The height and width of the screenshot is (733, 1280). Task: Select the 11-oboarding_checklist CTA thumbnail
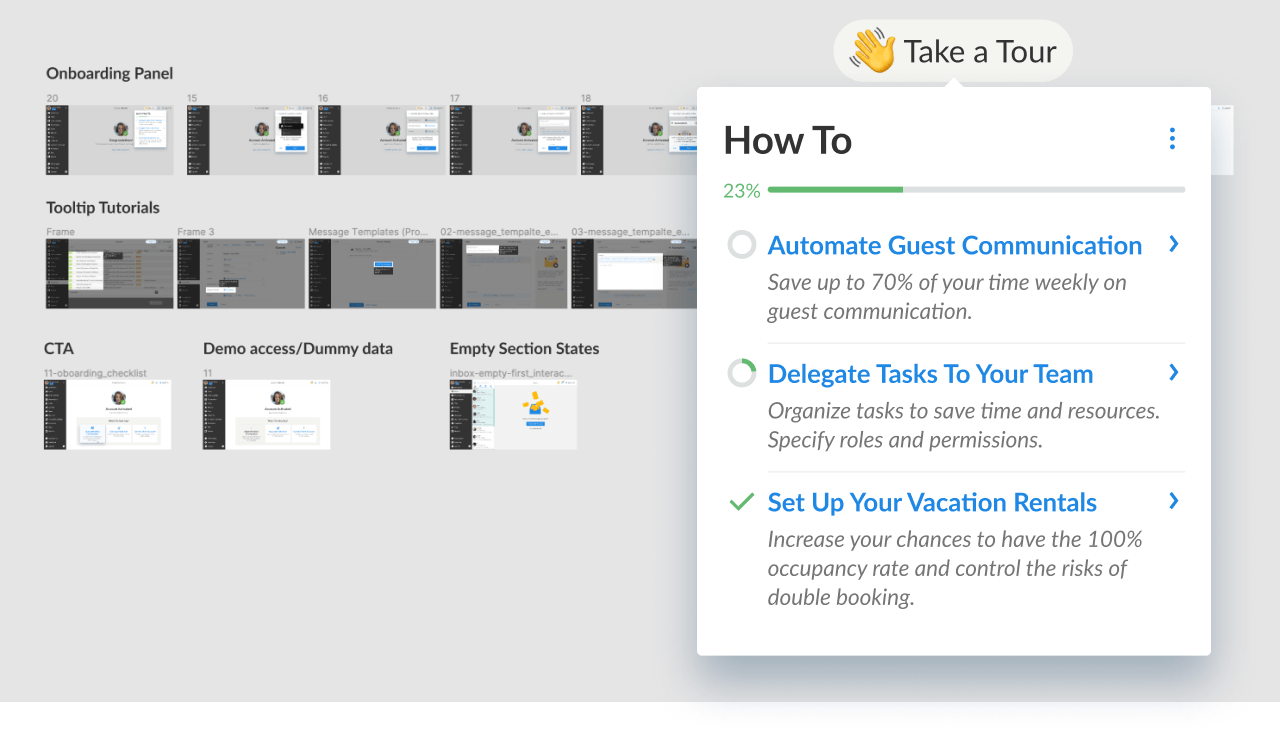point(108,414)
